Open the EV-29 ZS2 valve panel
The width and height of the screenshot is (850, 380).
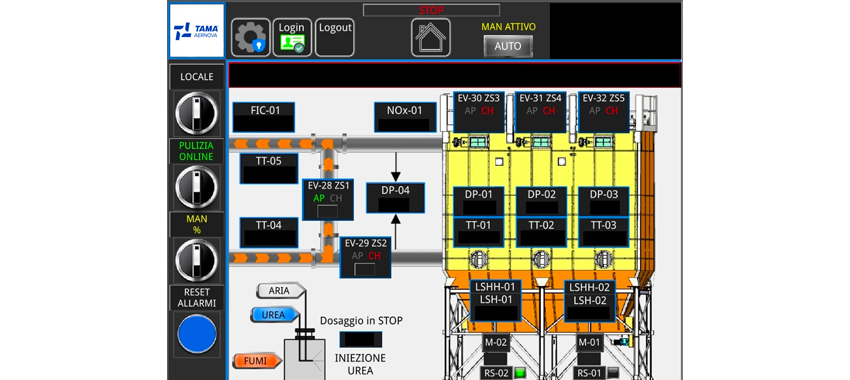365,257
